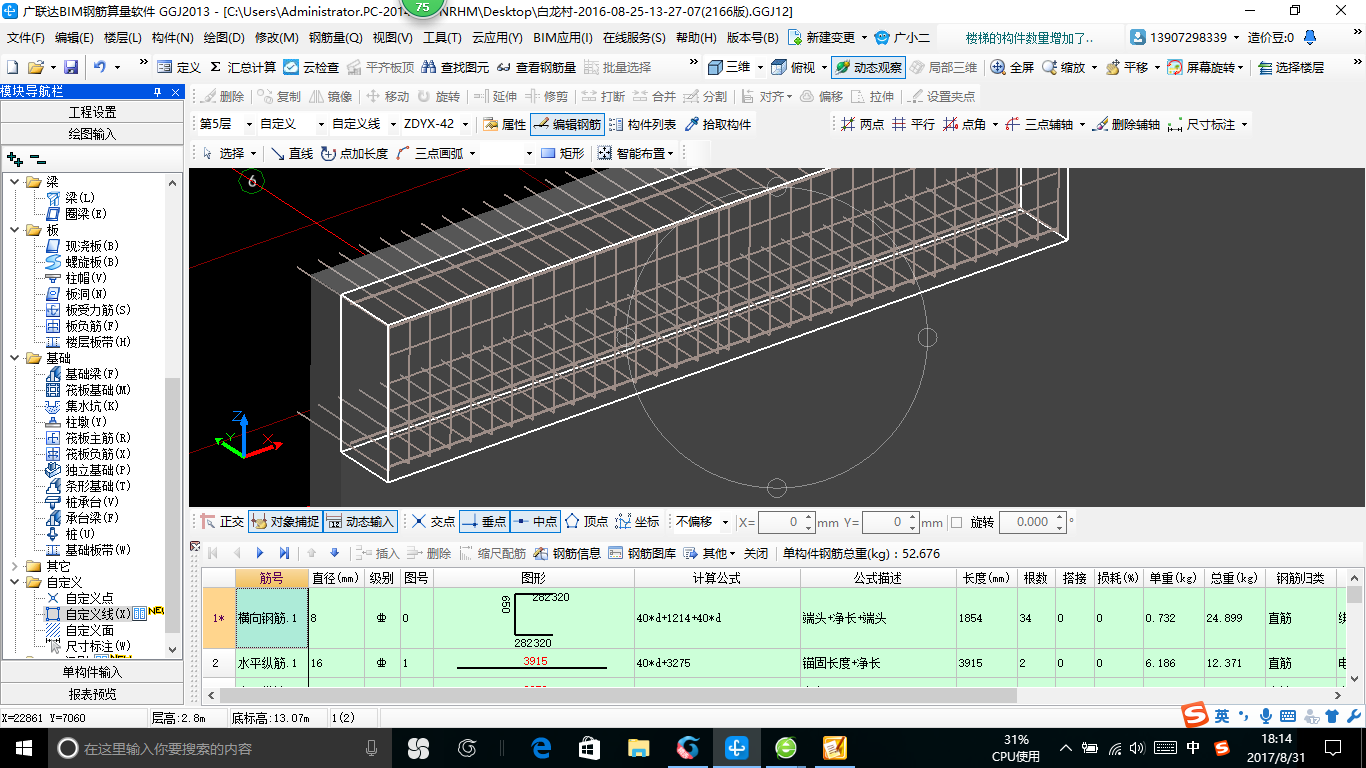This screenshot has width=1366, height=768.
Task: Open the 帮助(H) menu
Action: click(x=696, y=38)
